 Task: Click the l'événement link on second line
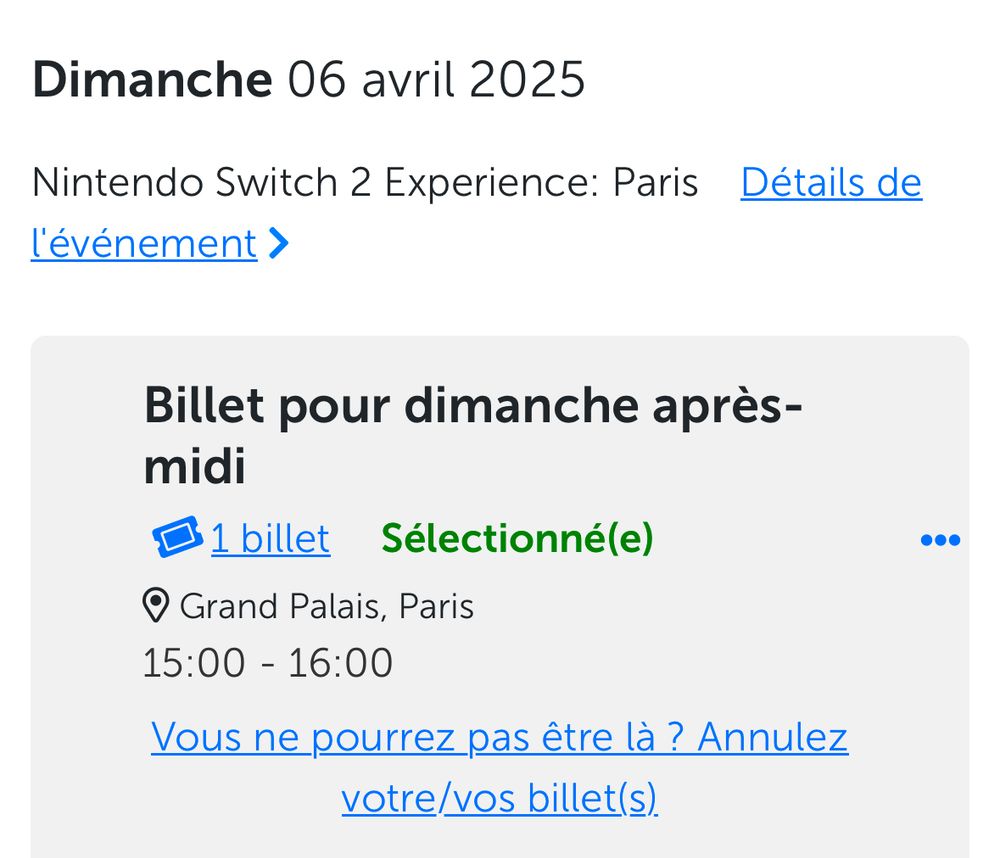(144, 244)
